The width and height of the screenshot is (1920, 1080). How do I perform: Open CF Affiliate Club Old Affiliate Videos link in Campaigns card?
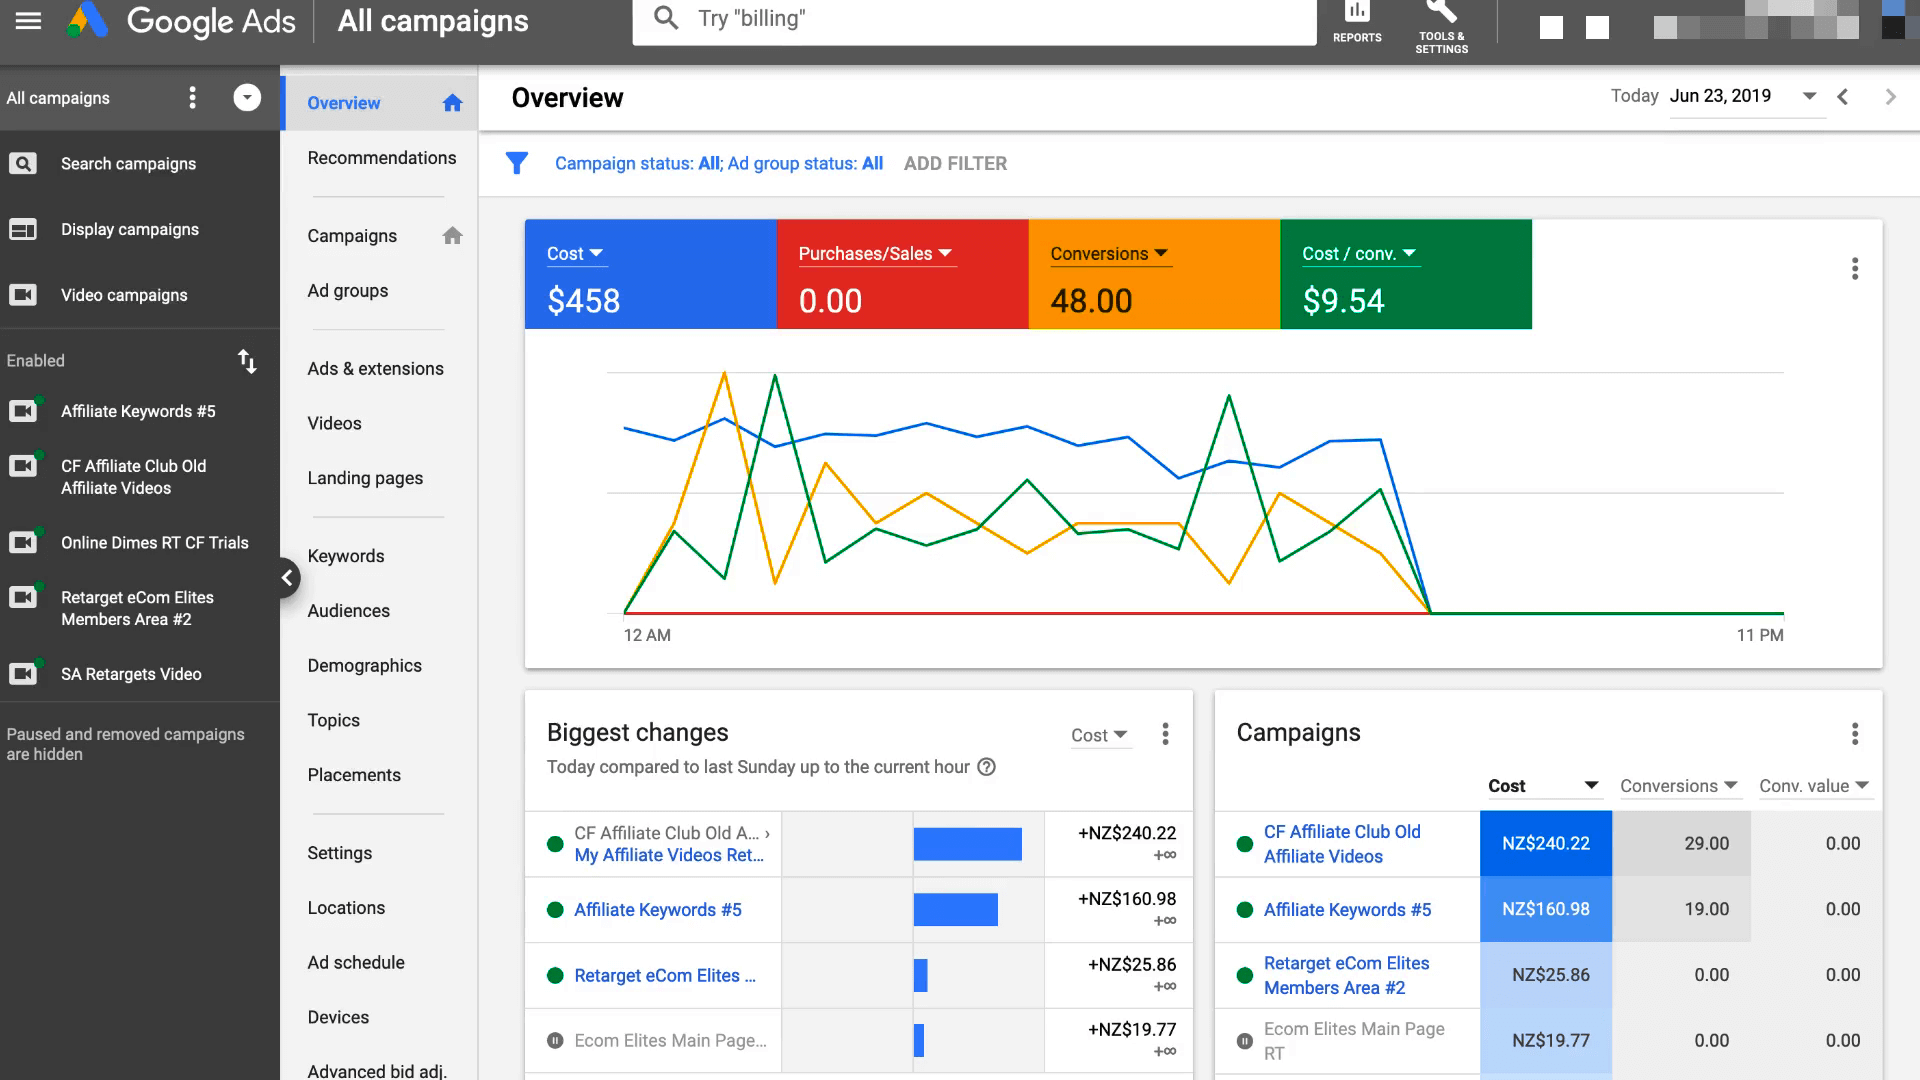[x=1342, y=844]
